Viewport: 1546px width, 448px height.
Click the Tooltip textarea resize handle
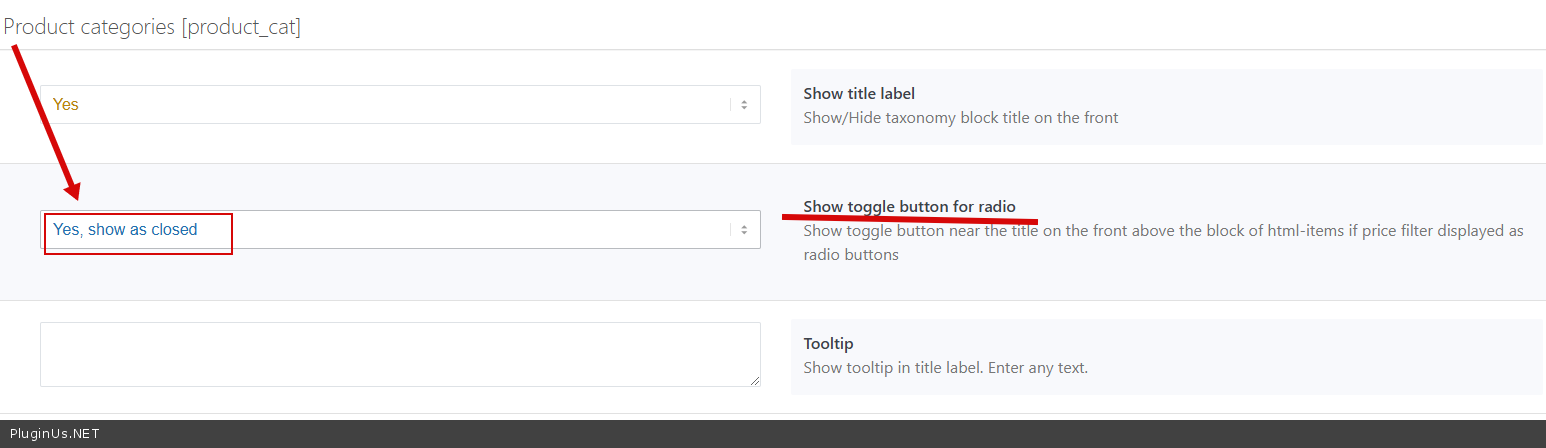755,381
